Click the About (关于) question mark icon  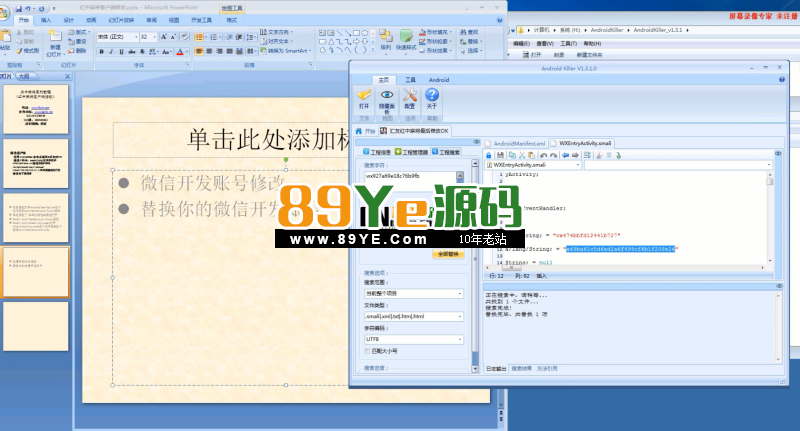432,95
